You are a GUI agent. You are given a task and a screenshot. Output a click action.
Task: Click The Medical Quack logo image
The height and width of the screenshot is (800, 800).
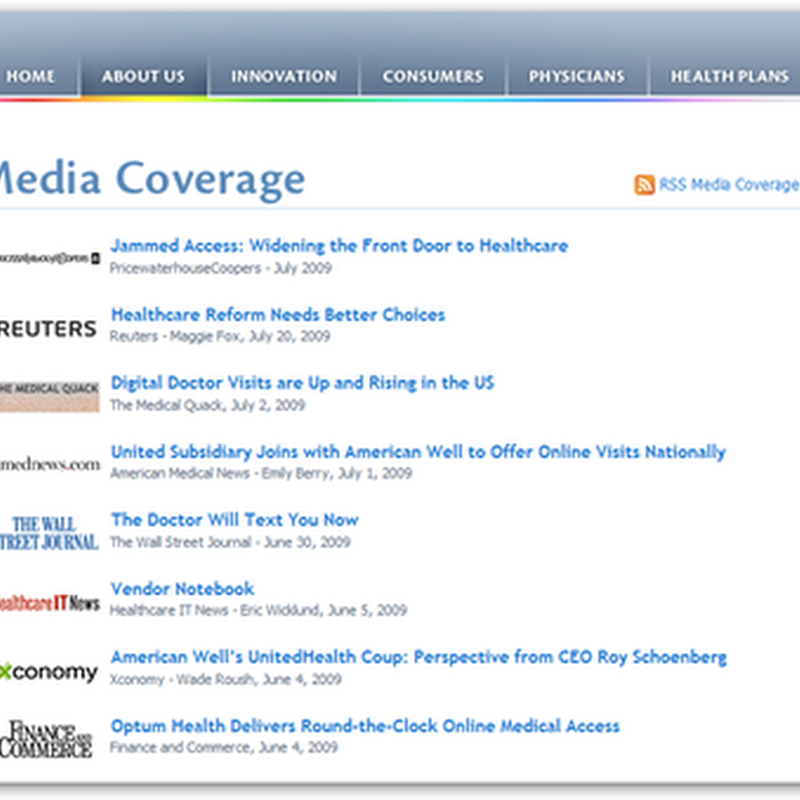pyautogui.click(x=49, y=396)
